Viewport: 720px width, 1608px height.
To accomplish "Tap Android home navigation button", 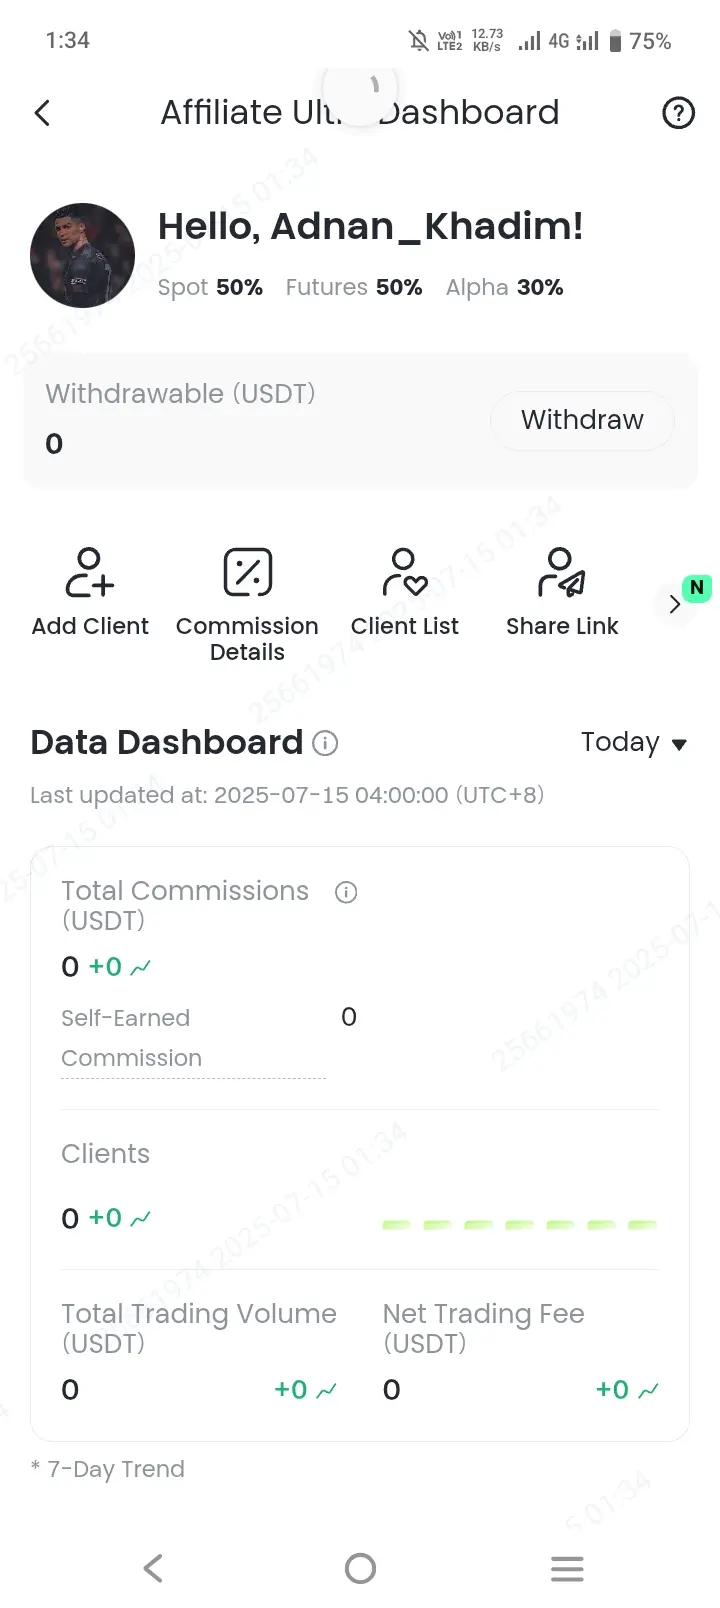I will [360, 1568].
